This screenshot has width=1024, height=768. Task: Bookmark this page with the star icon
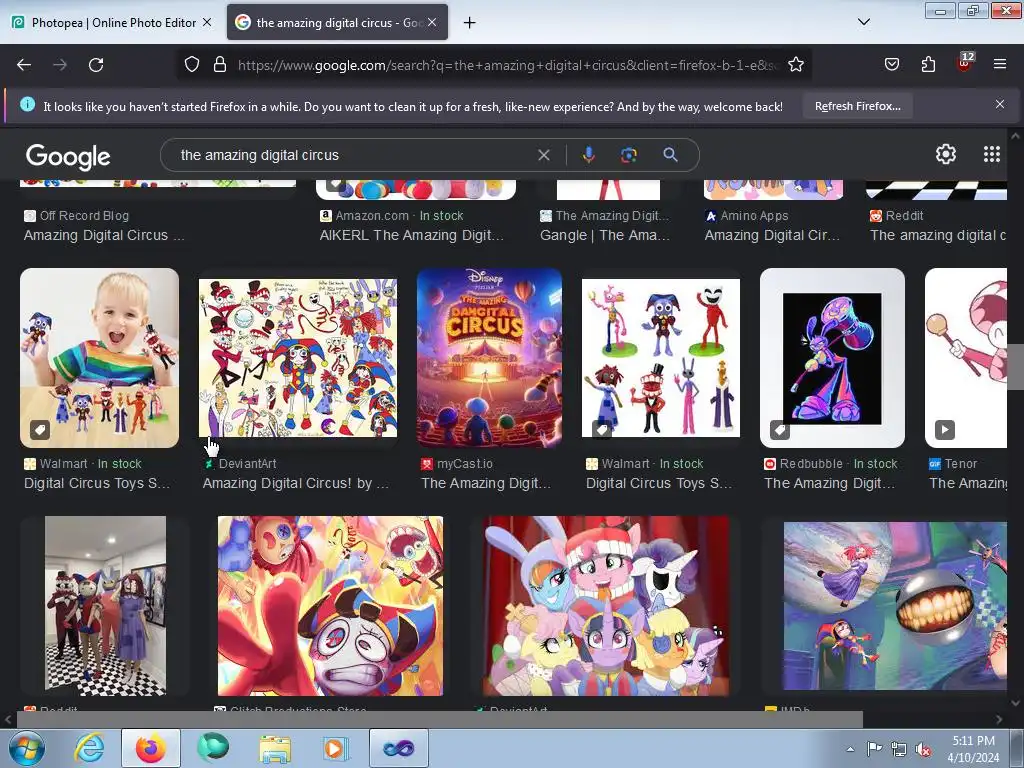[x=795, y=65]
